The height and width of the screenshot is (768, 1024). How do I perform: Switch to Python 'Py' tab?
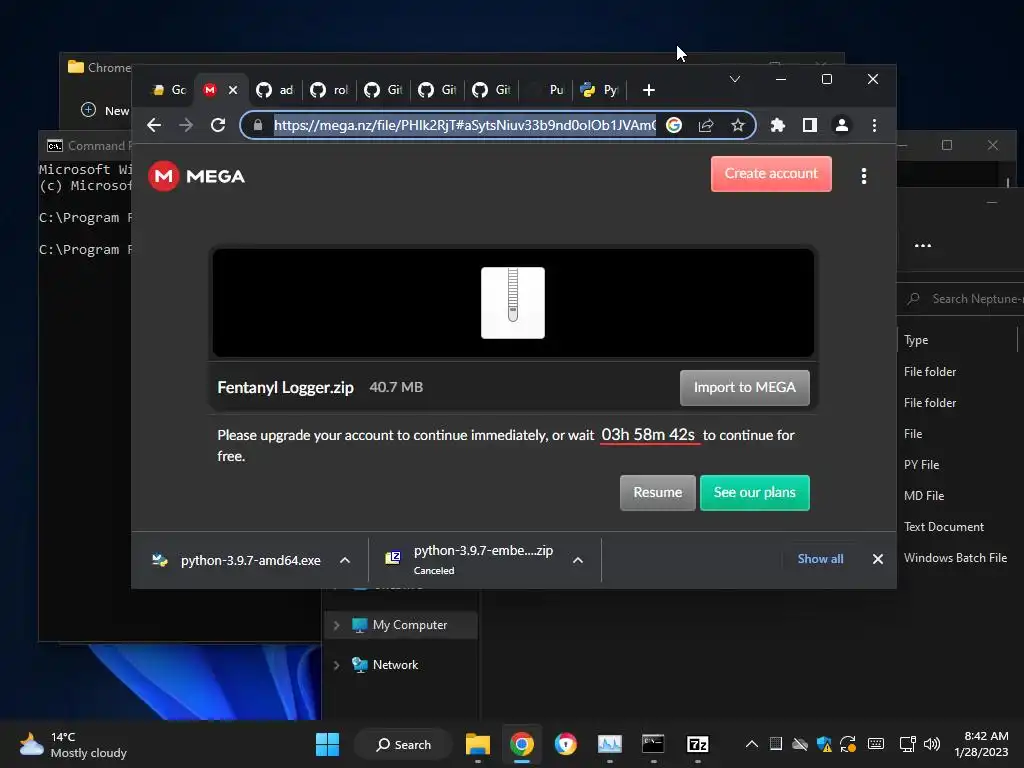[x=600, y=90]
